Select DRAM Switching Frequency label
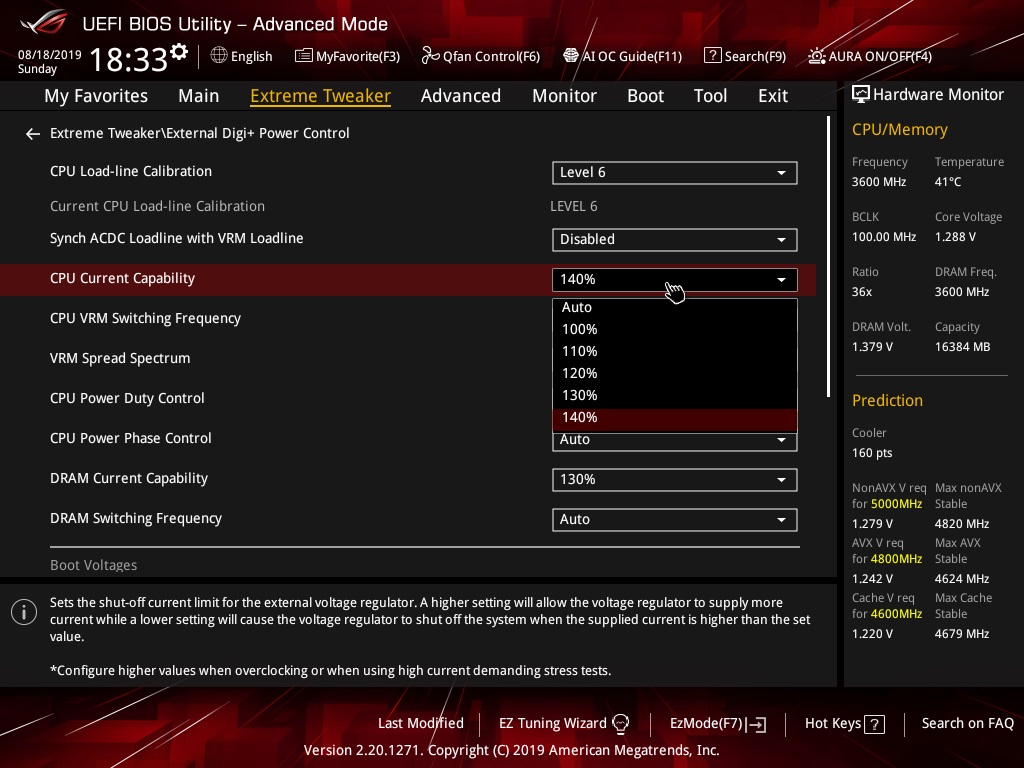Screen dimensions: 1024x768 (x=136, y=519)
